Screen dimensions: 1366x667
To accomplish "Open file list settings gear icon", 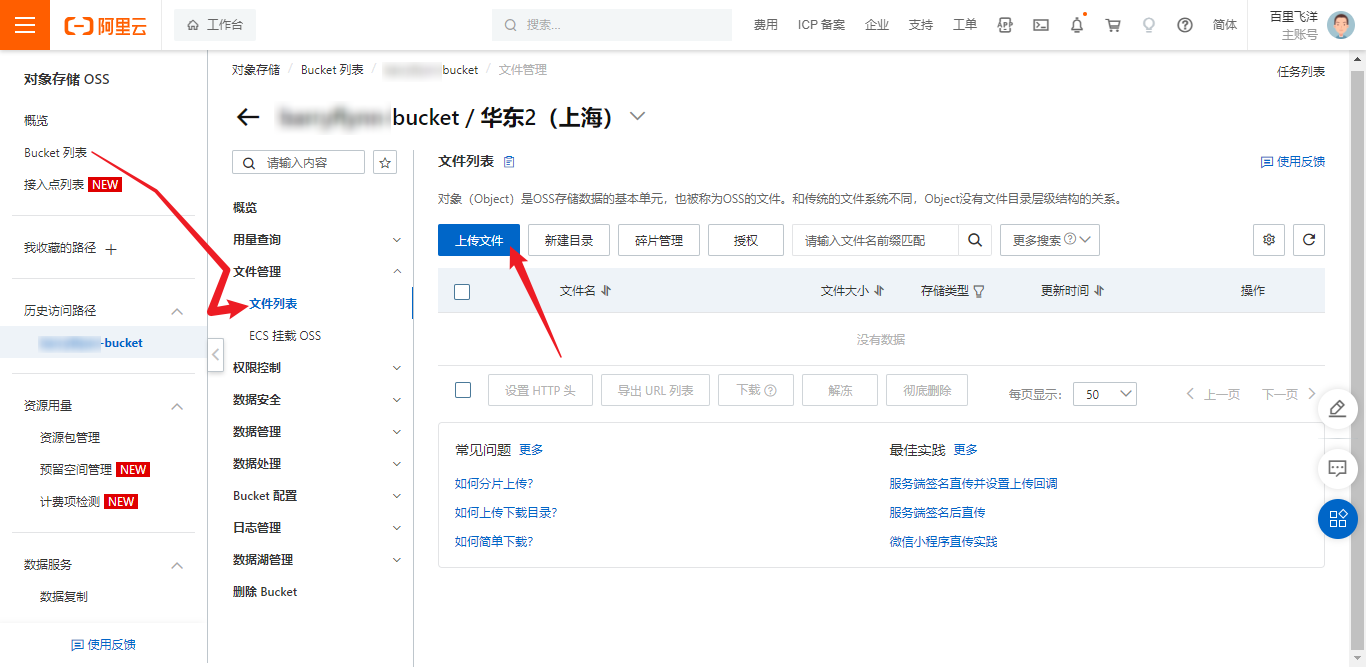I will tap(1269, 240).
